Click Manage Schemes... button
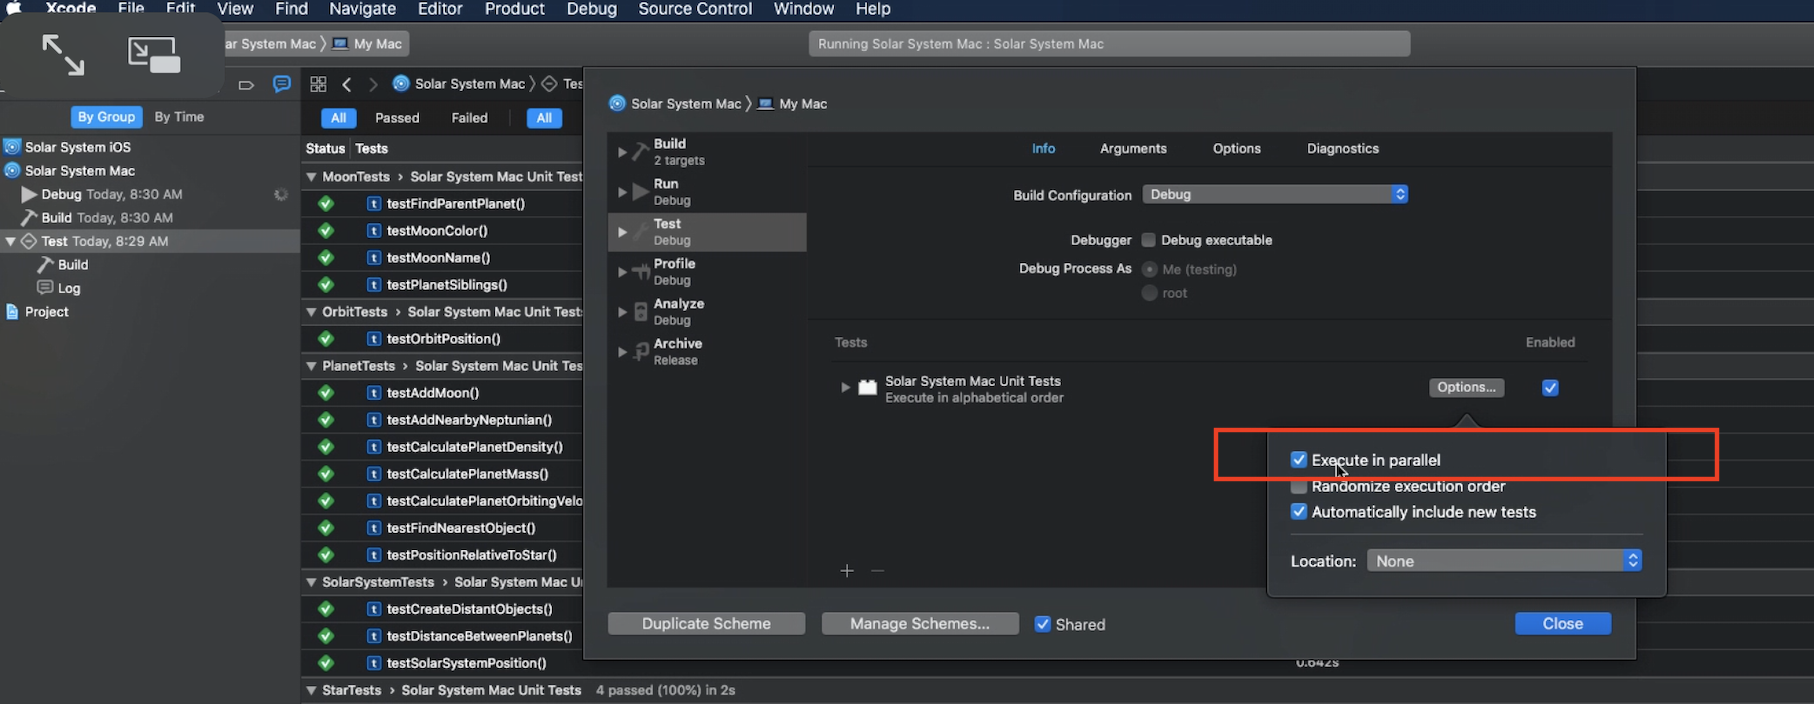 (x=920, y=624)
